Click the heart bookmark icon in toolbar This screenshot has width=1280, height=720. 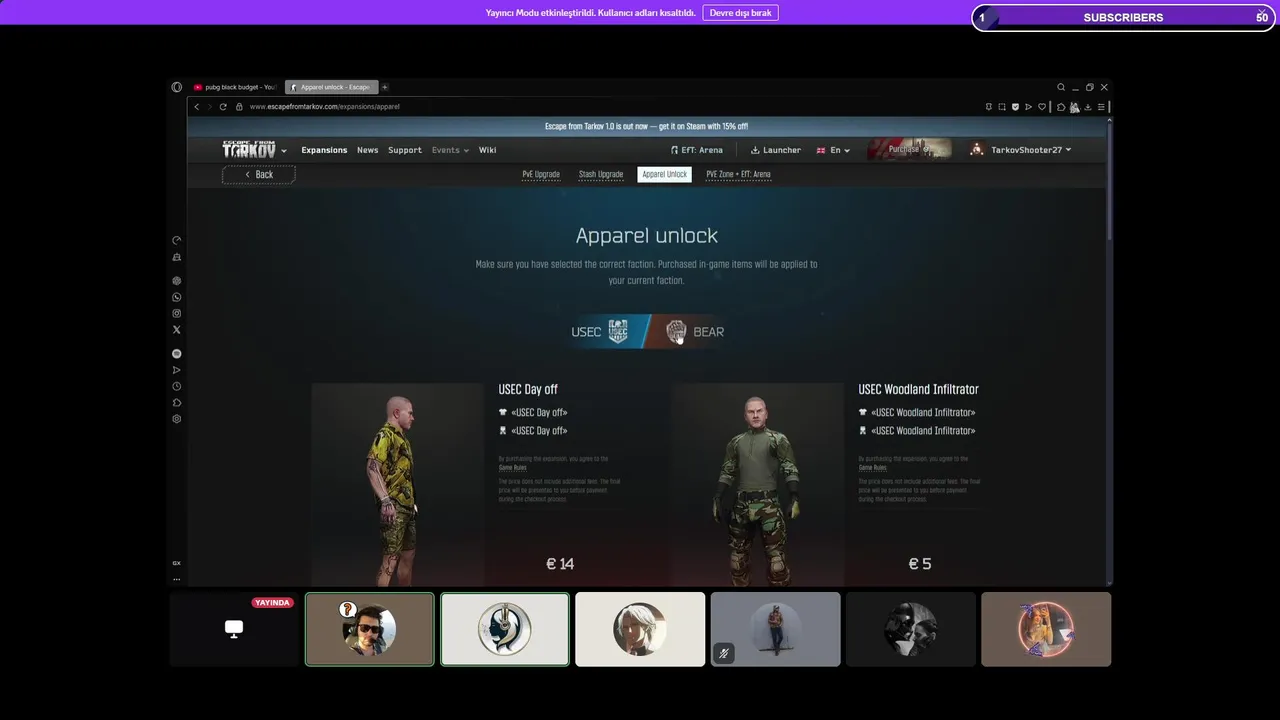tap(1042, 107)
